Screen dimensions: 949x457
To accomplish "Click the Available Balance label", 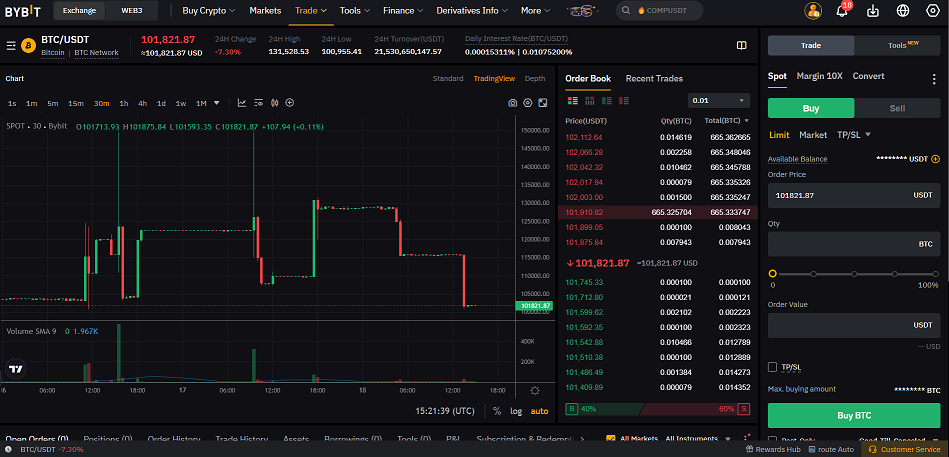I will (x=797, y=159).
